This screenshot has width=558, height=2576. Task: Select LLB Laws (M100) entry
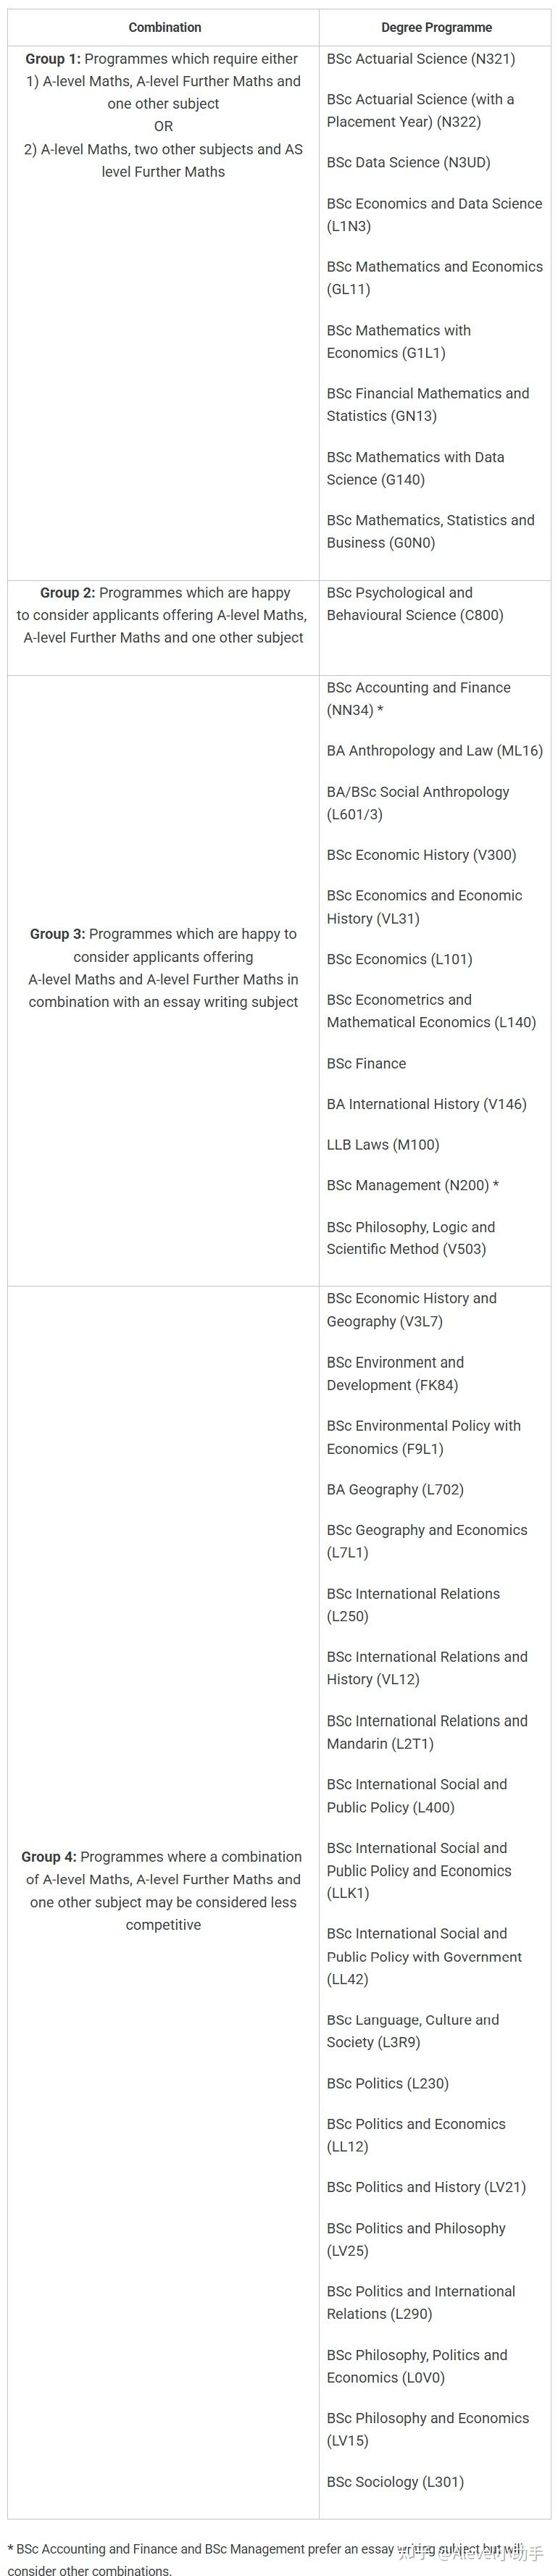click(383, 1144)
